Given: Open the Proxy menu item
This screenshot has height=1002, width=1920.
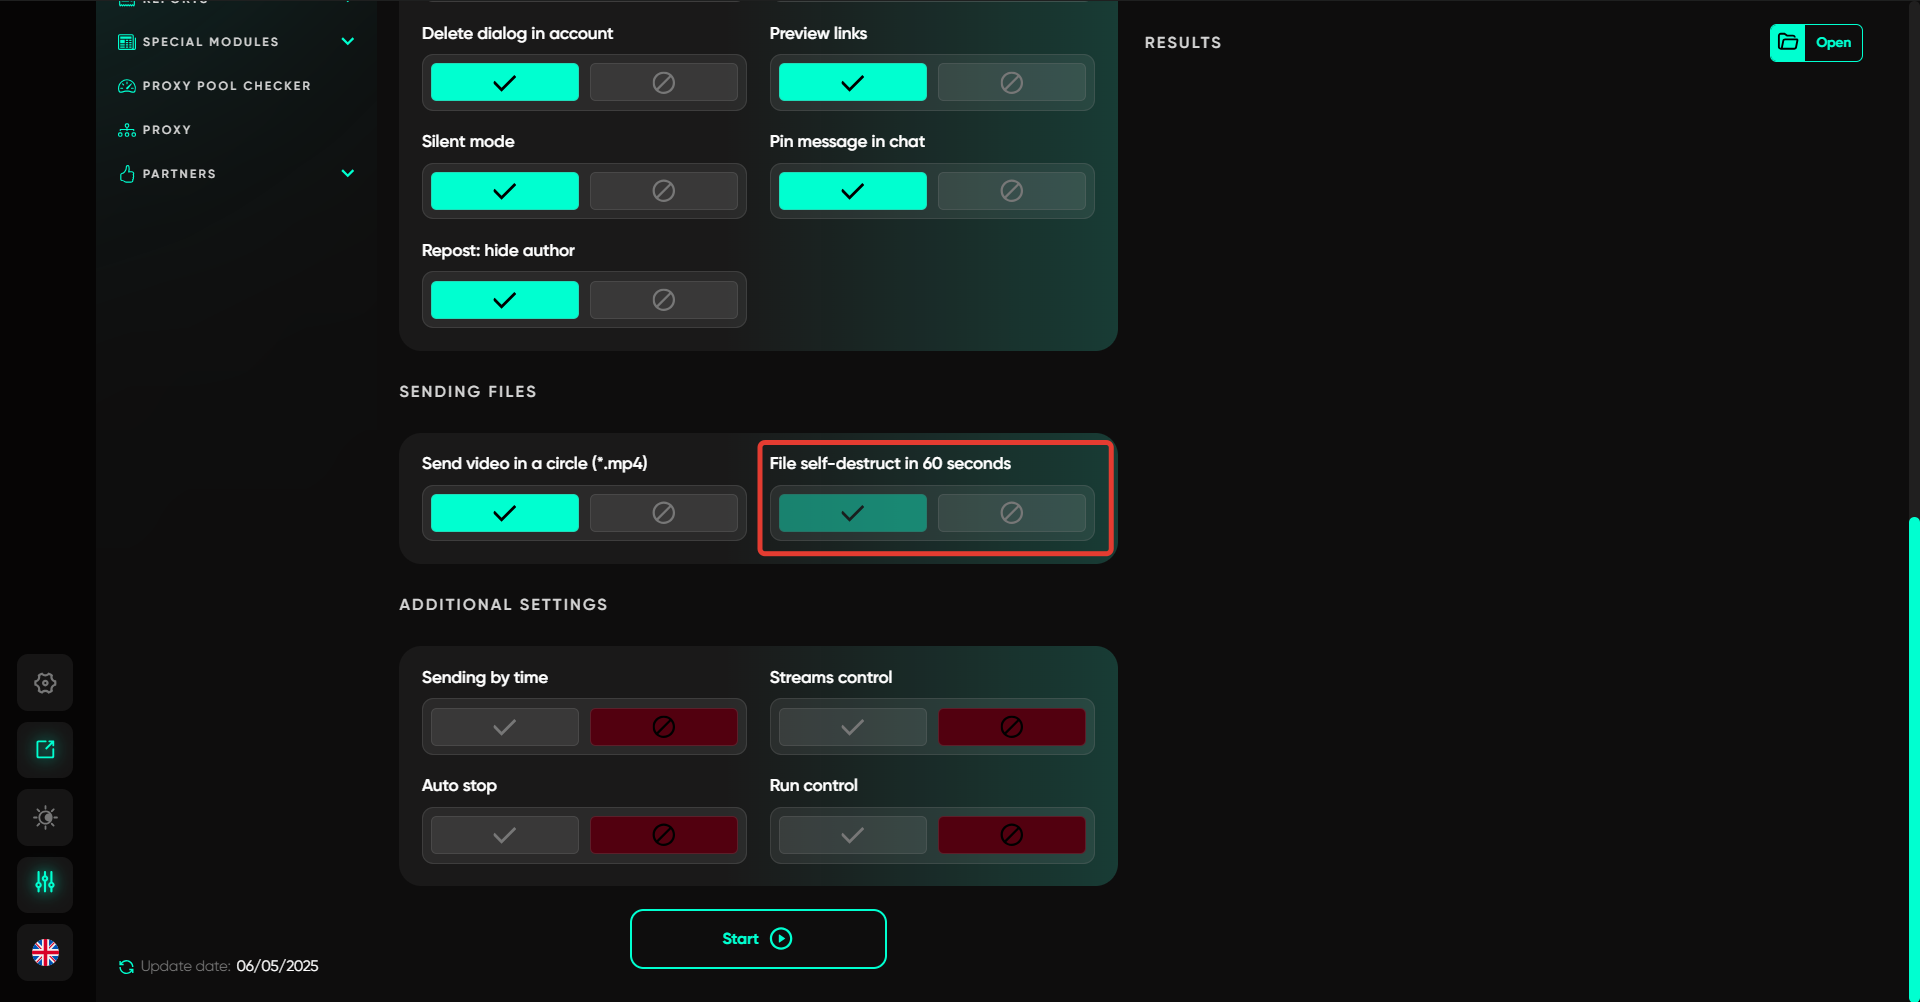Looking at the screenshot, I should pos(166,130).
